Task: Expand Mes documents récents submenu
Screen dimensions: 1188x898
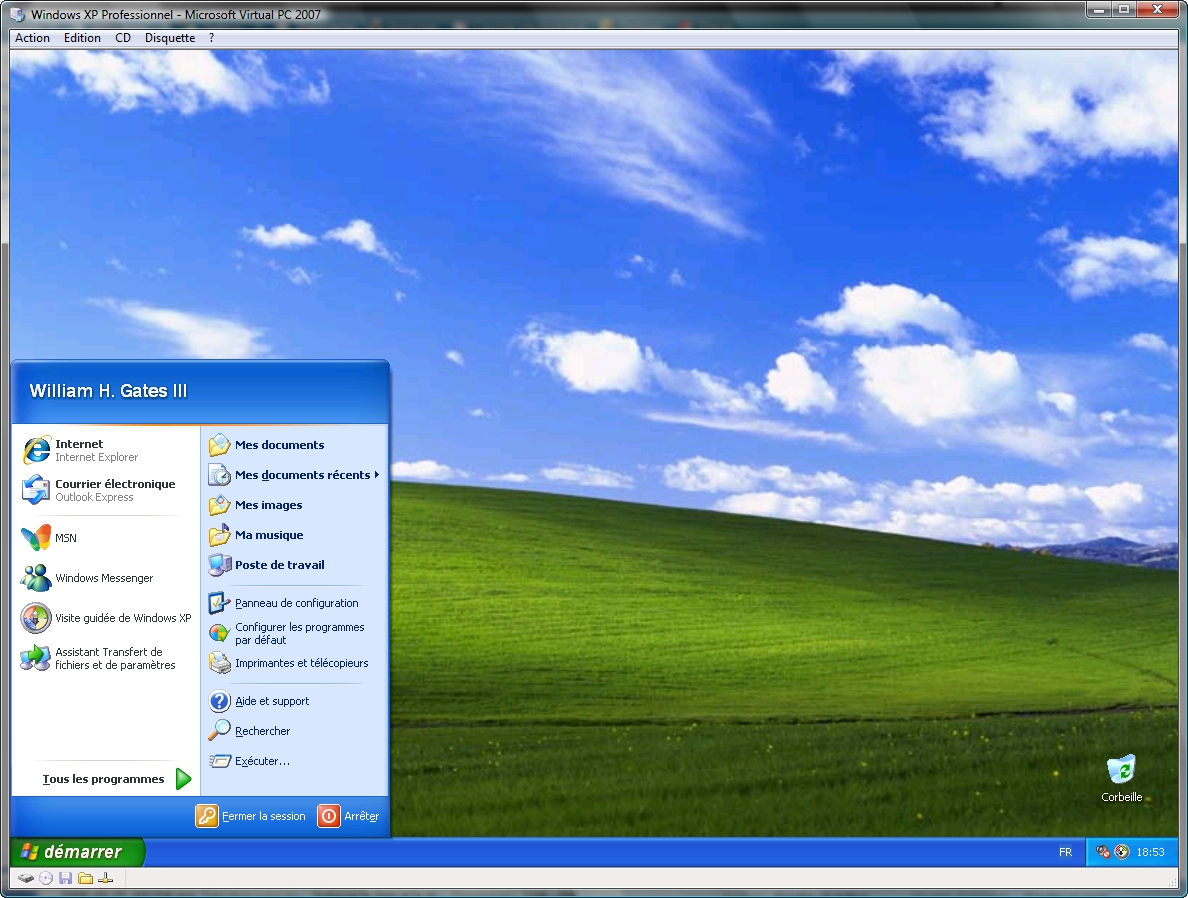Action: coord(294,475)
